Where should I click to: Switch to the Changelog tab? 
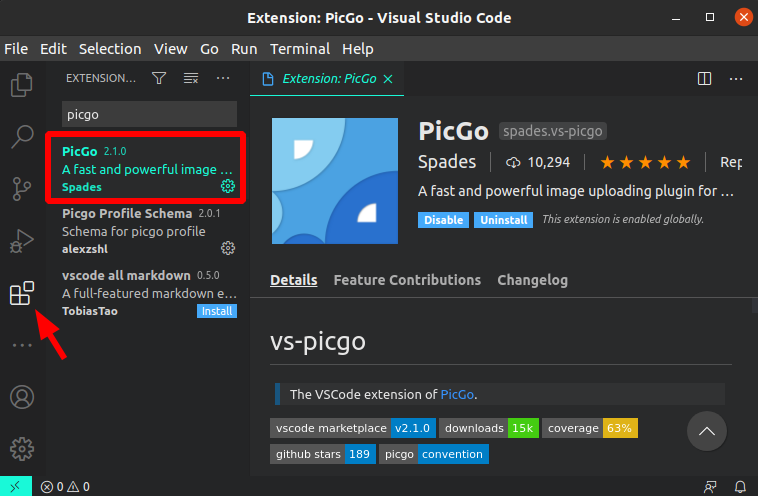pos(532,280)
